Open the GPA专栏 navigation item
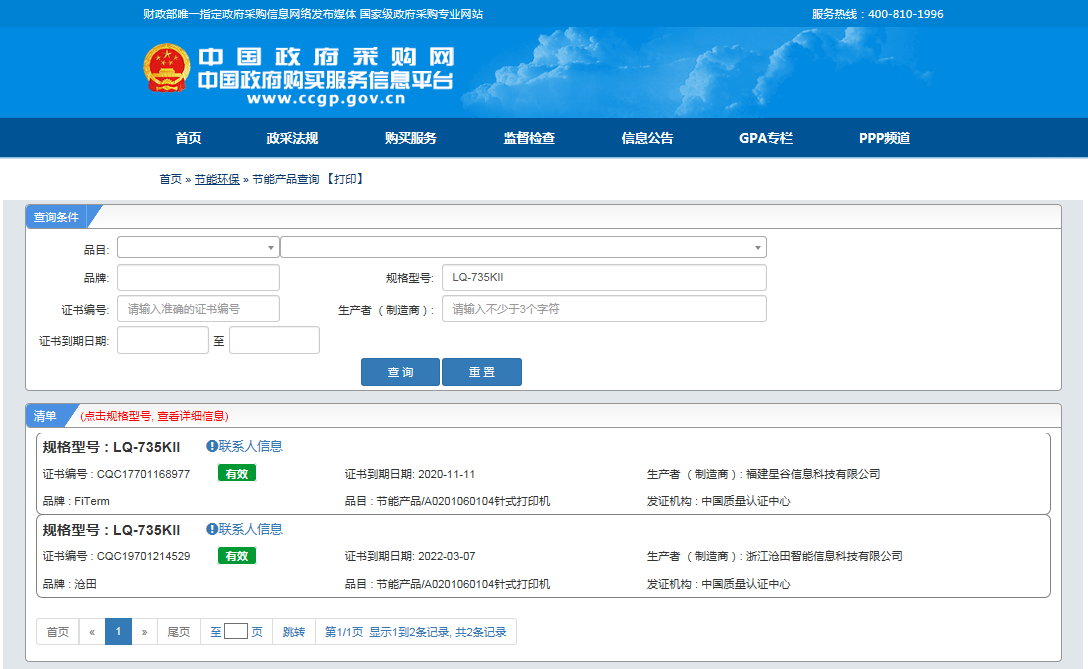 pyautogui.click(x=766, y=138)
